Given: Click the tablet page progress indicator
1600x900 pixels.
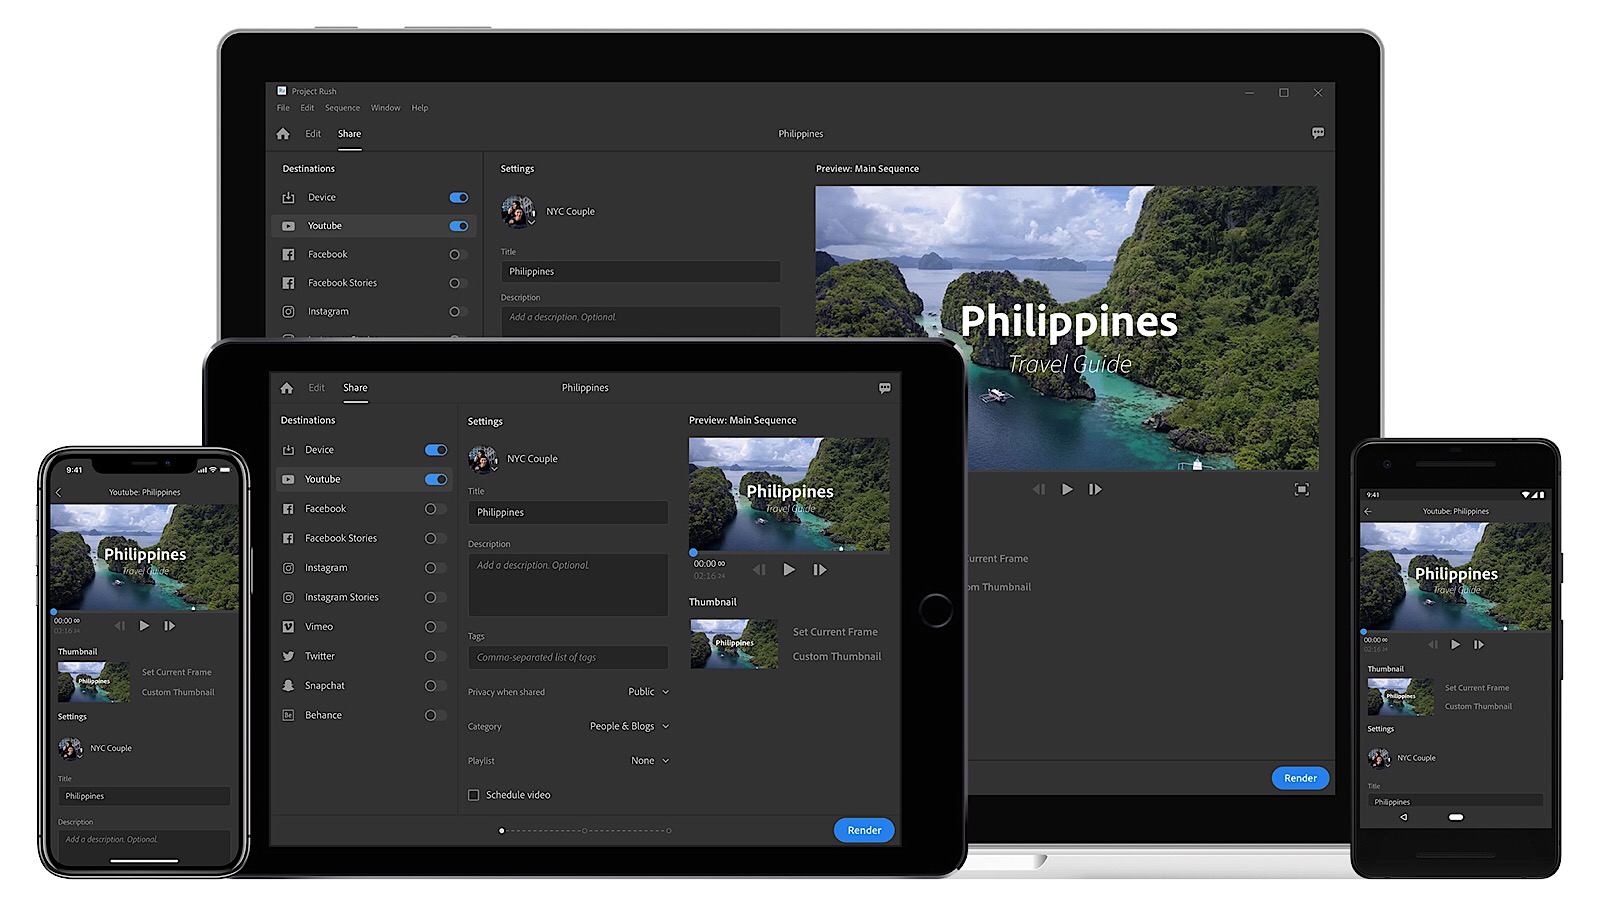Looking at the screenshot, I should tap(585, 830).
